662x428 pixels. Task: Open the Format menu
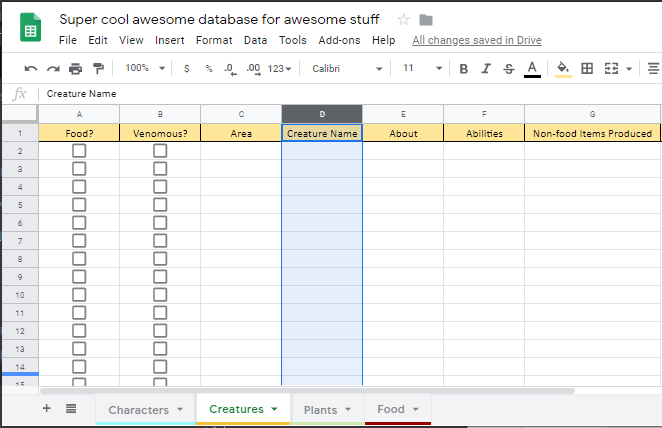pyautogui.click(x=214, y=40)
